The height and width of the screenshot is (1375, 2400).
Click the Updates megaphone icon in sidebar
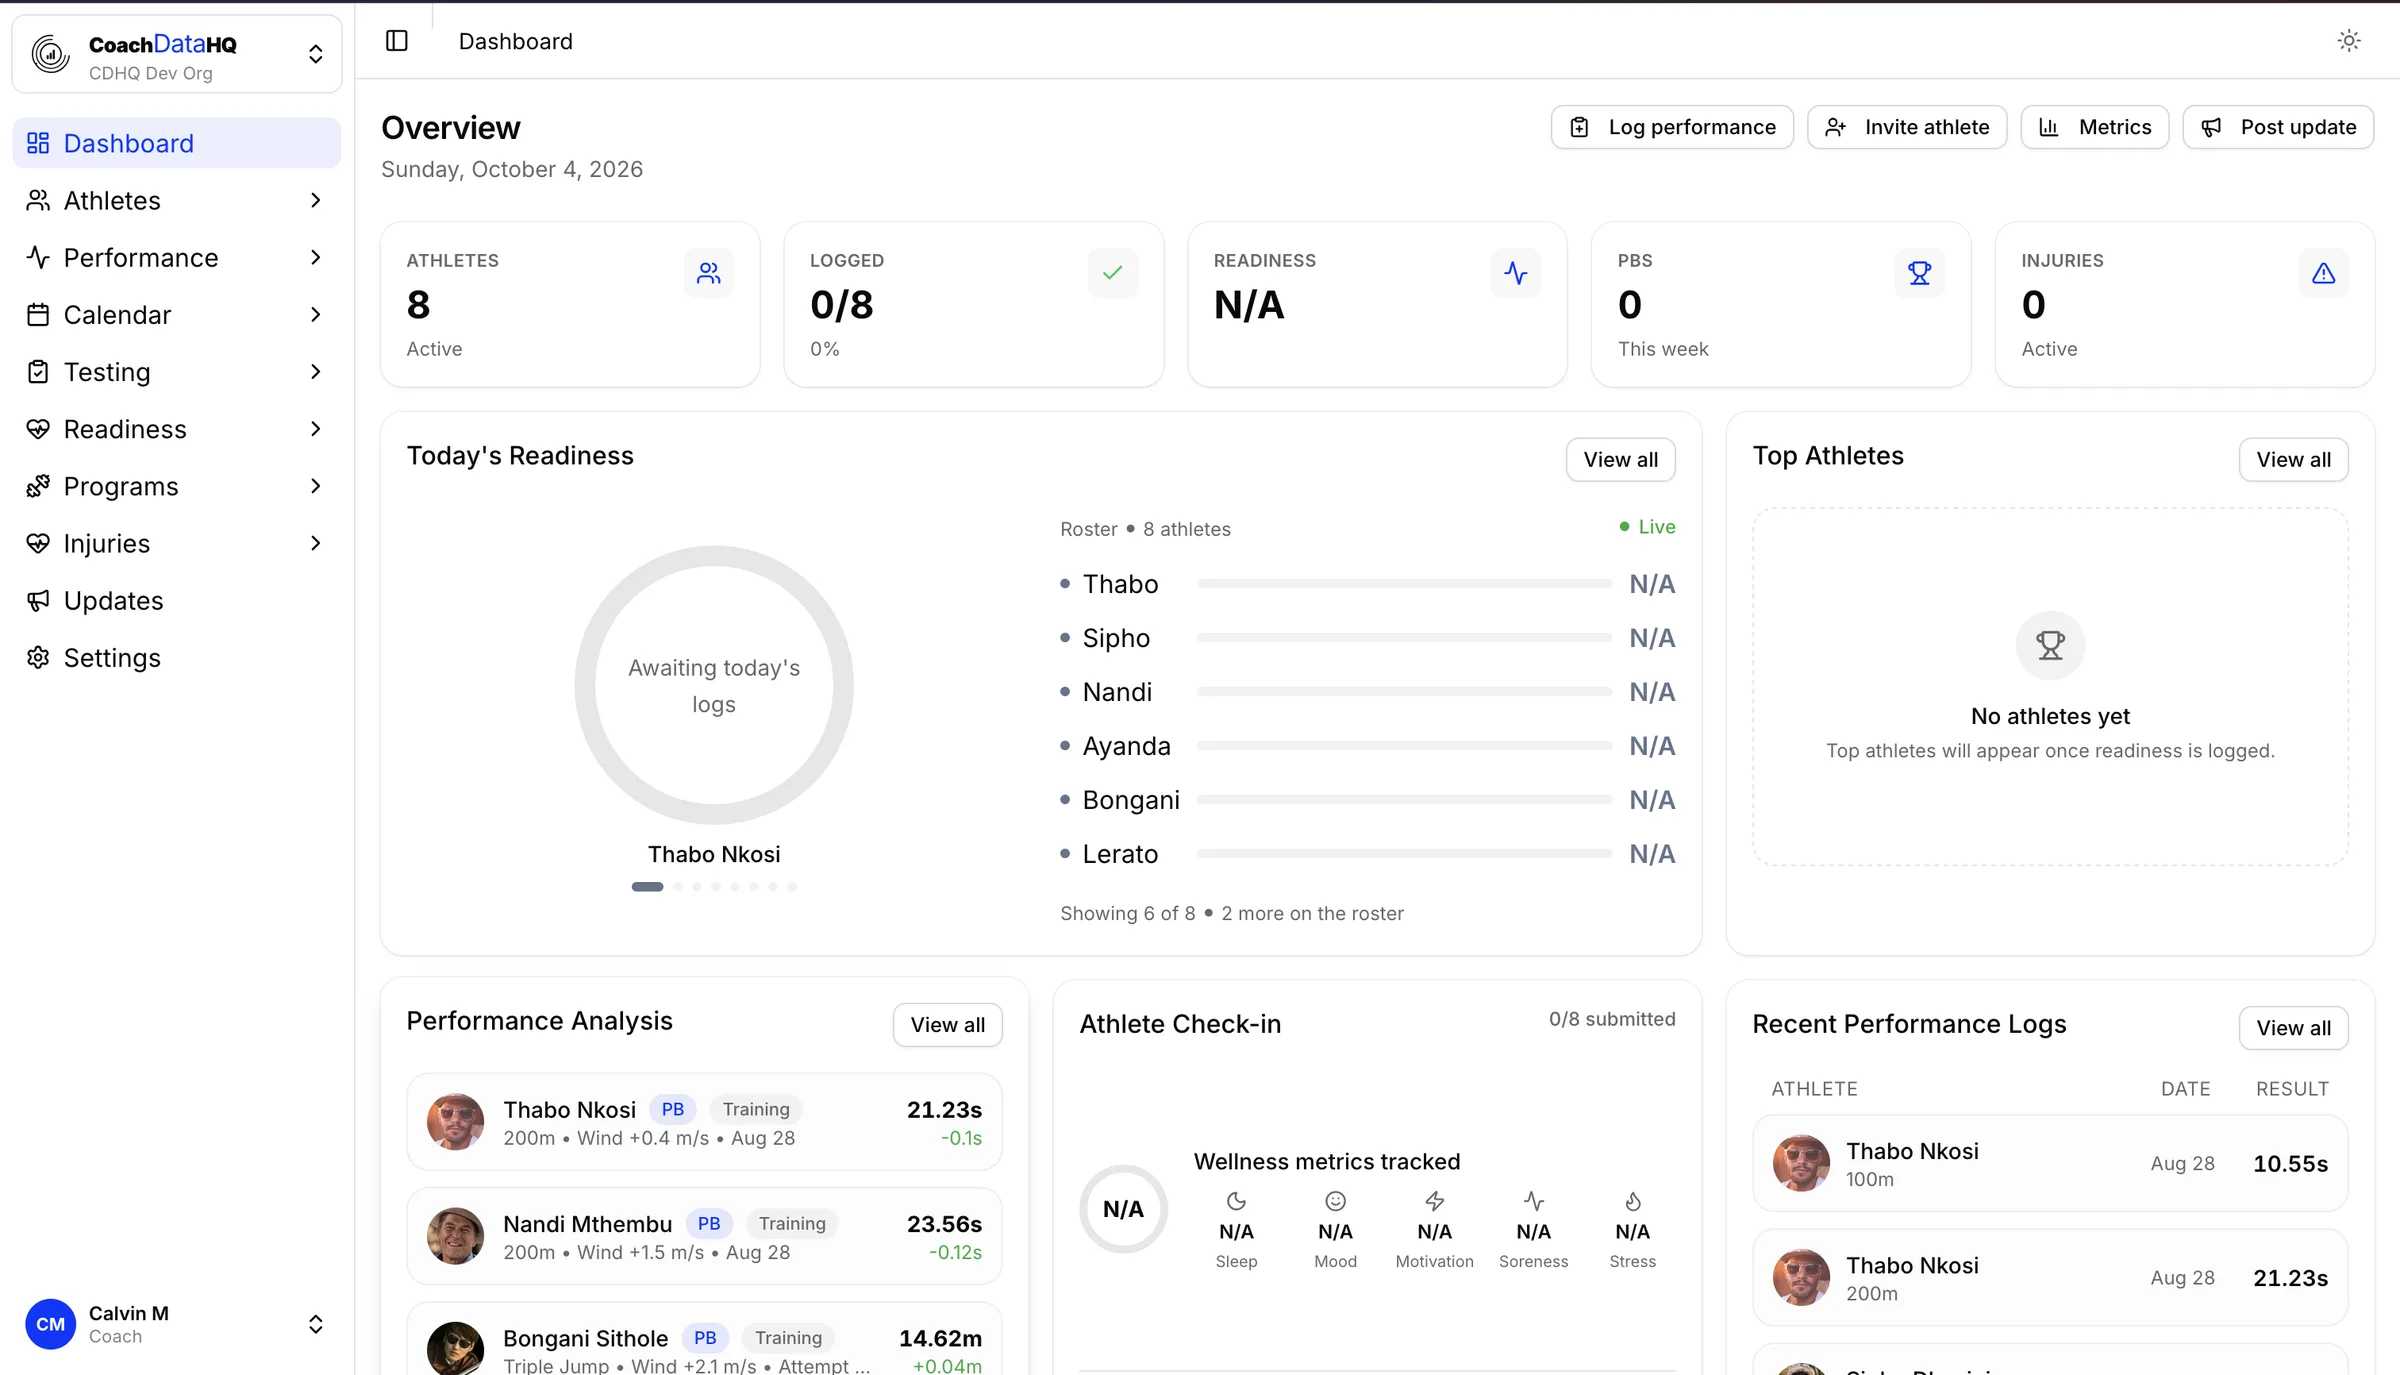click(x=38, y=600)
